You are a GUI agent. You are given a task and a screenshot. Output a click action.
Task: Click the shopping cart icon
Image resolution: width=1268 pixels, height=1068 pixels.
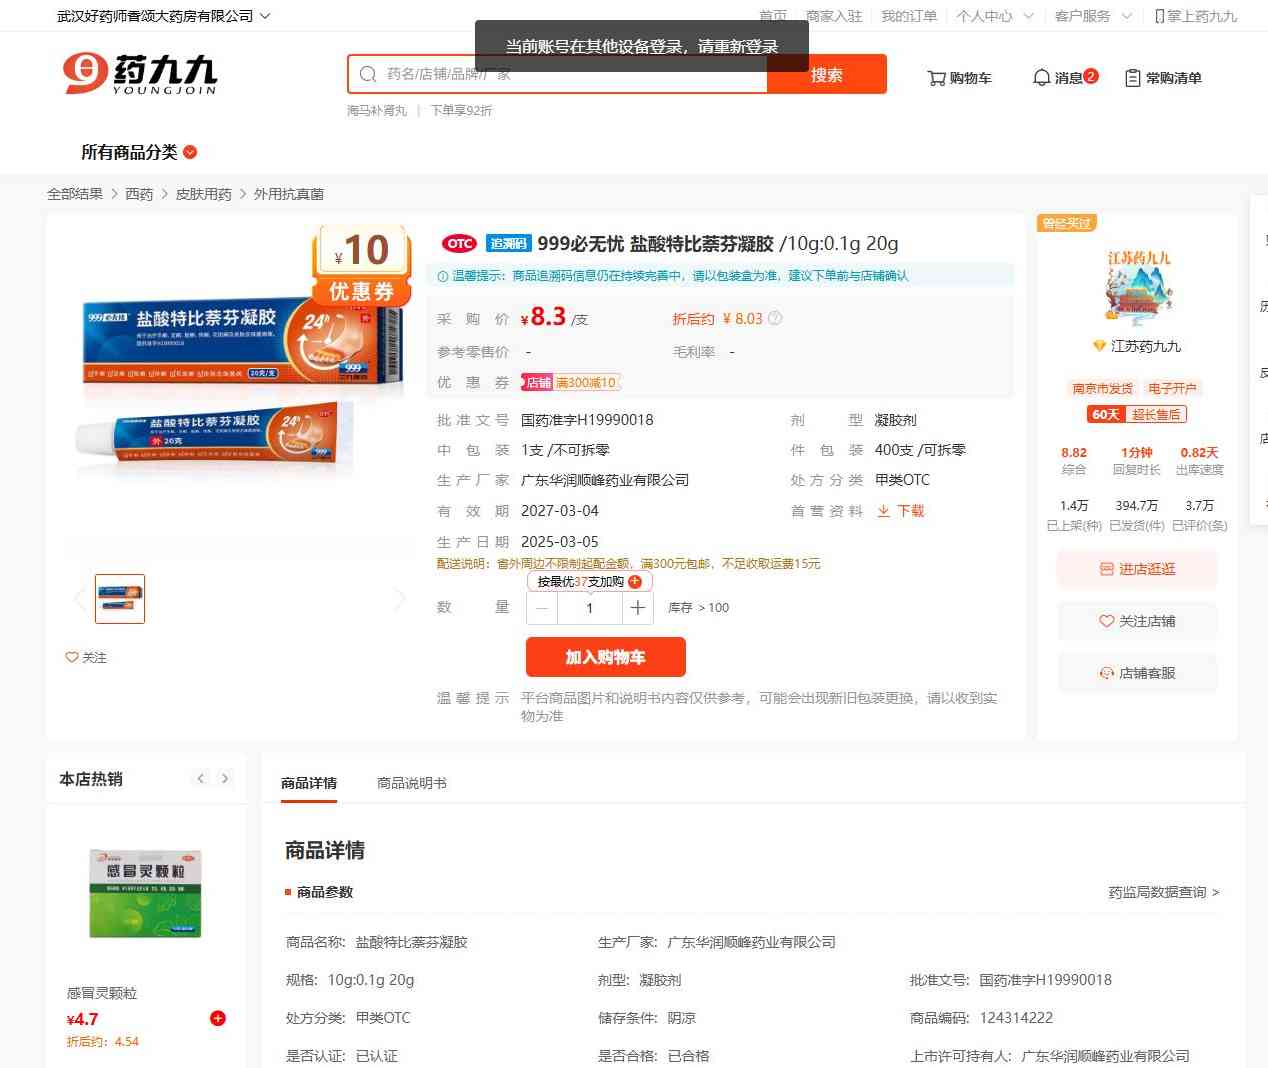(937, 78)
